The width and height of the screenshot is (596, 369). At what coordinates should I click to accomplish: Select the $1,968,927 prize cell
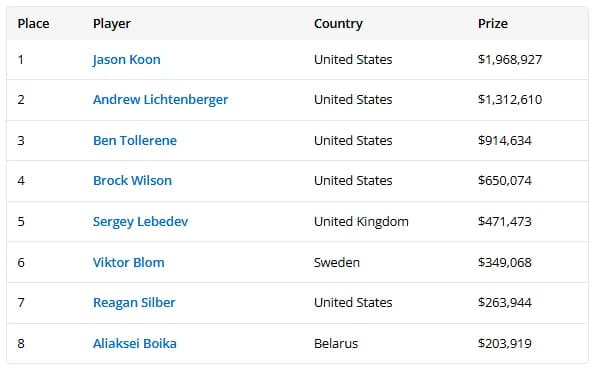510,60
